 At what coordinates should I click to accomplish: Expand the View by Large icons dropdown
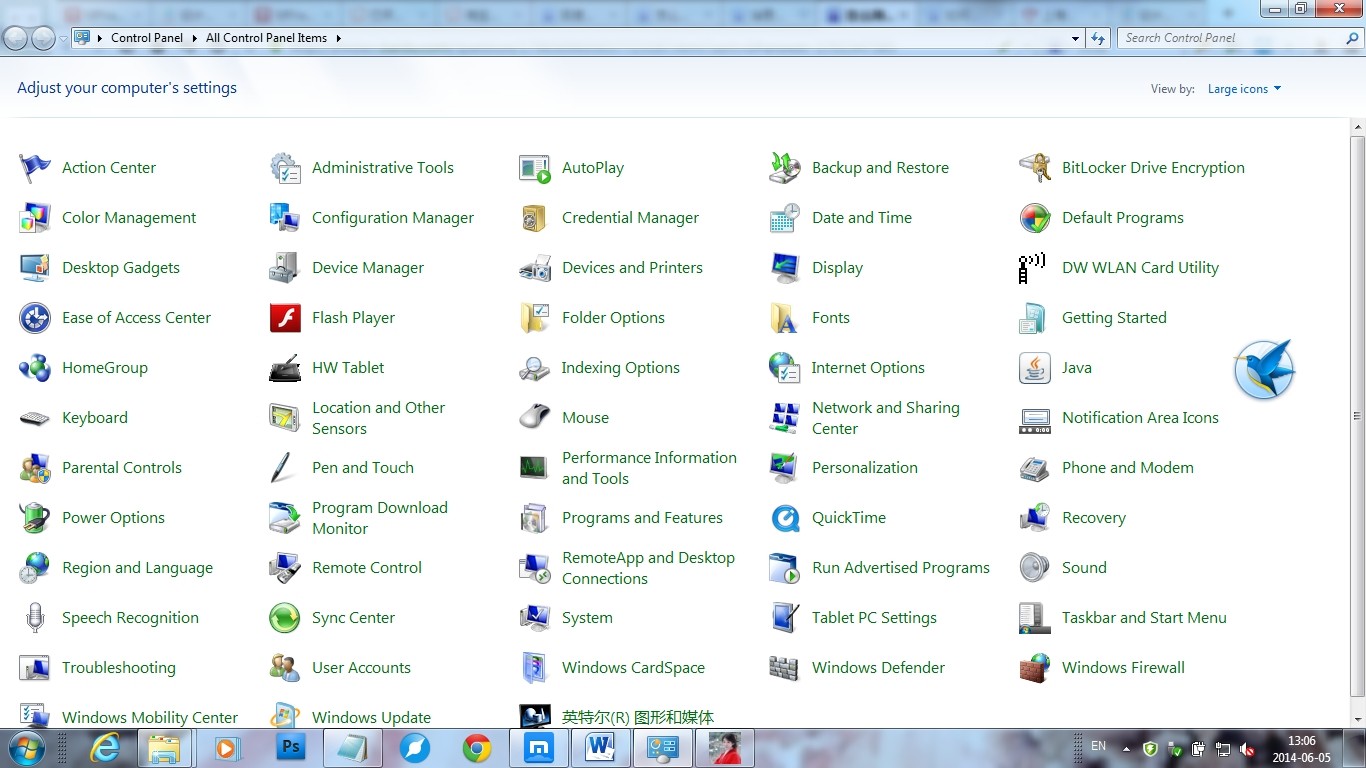pos(1244,89)
